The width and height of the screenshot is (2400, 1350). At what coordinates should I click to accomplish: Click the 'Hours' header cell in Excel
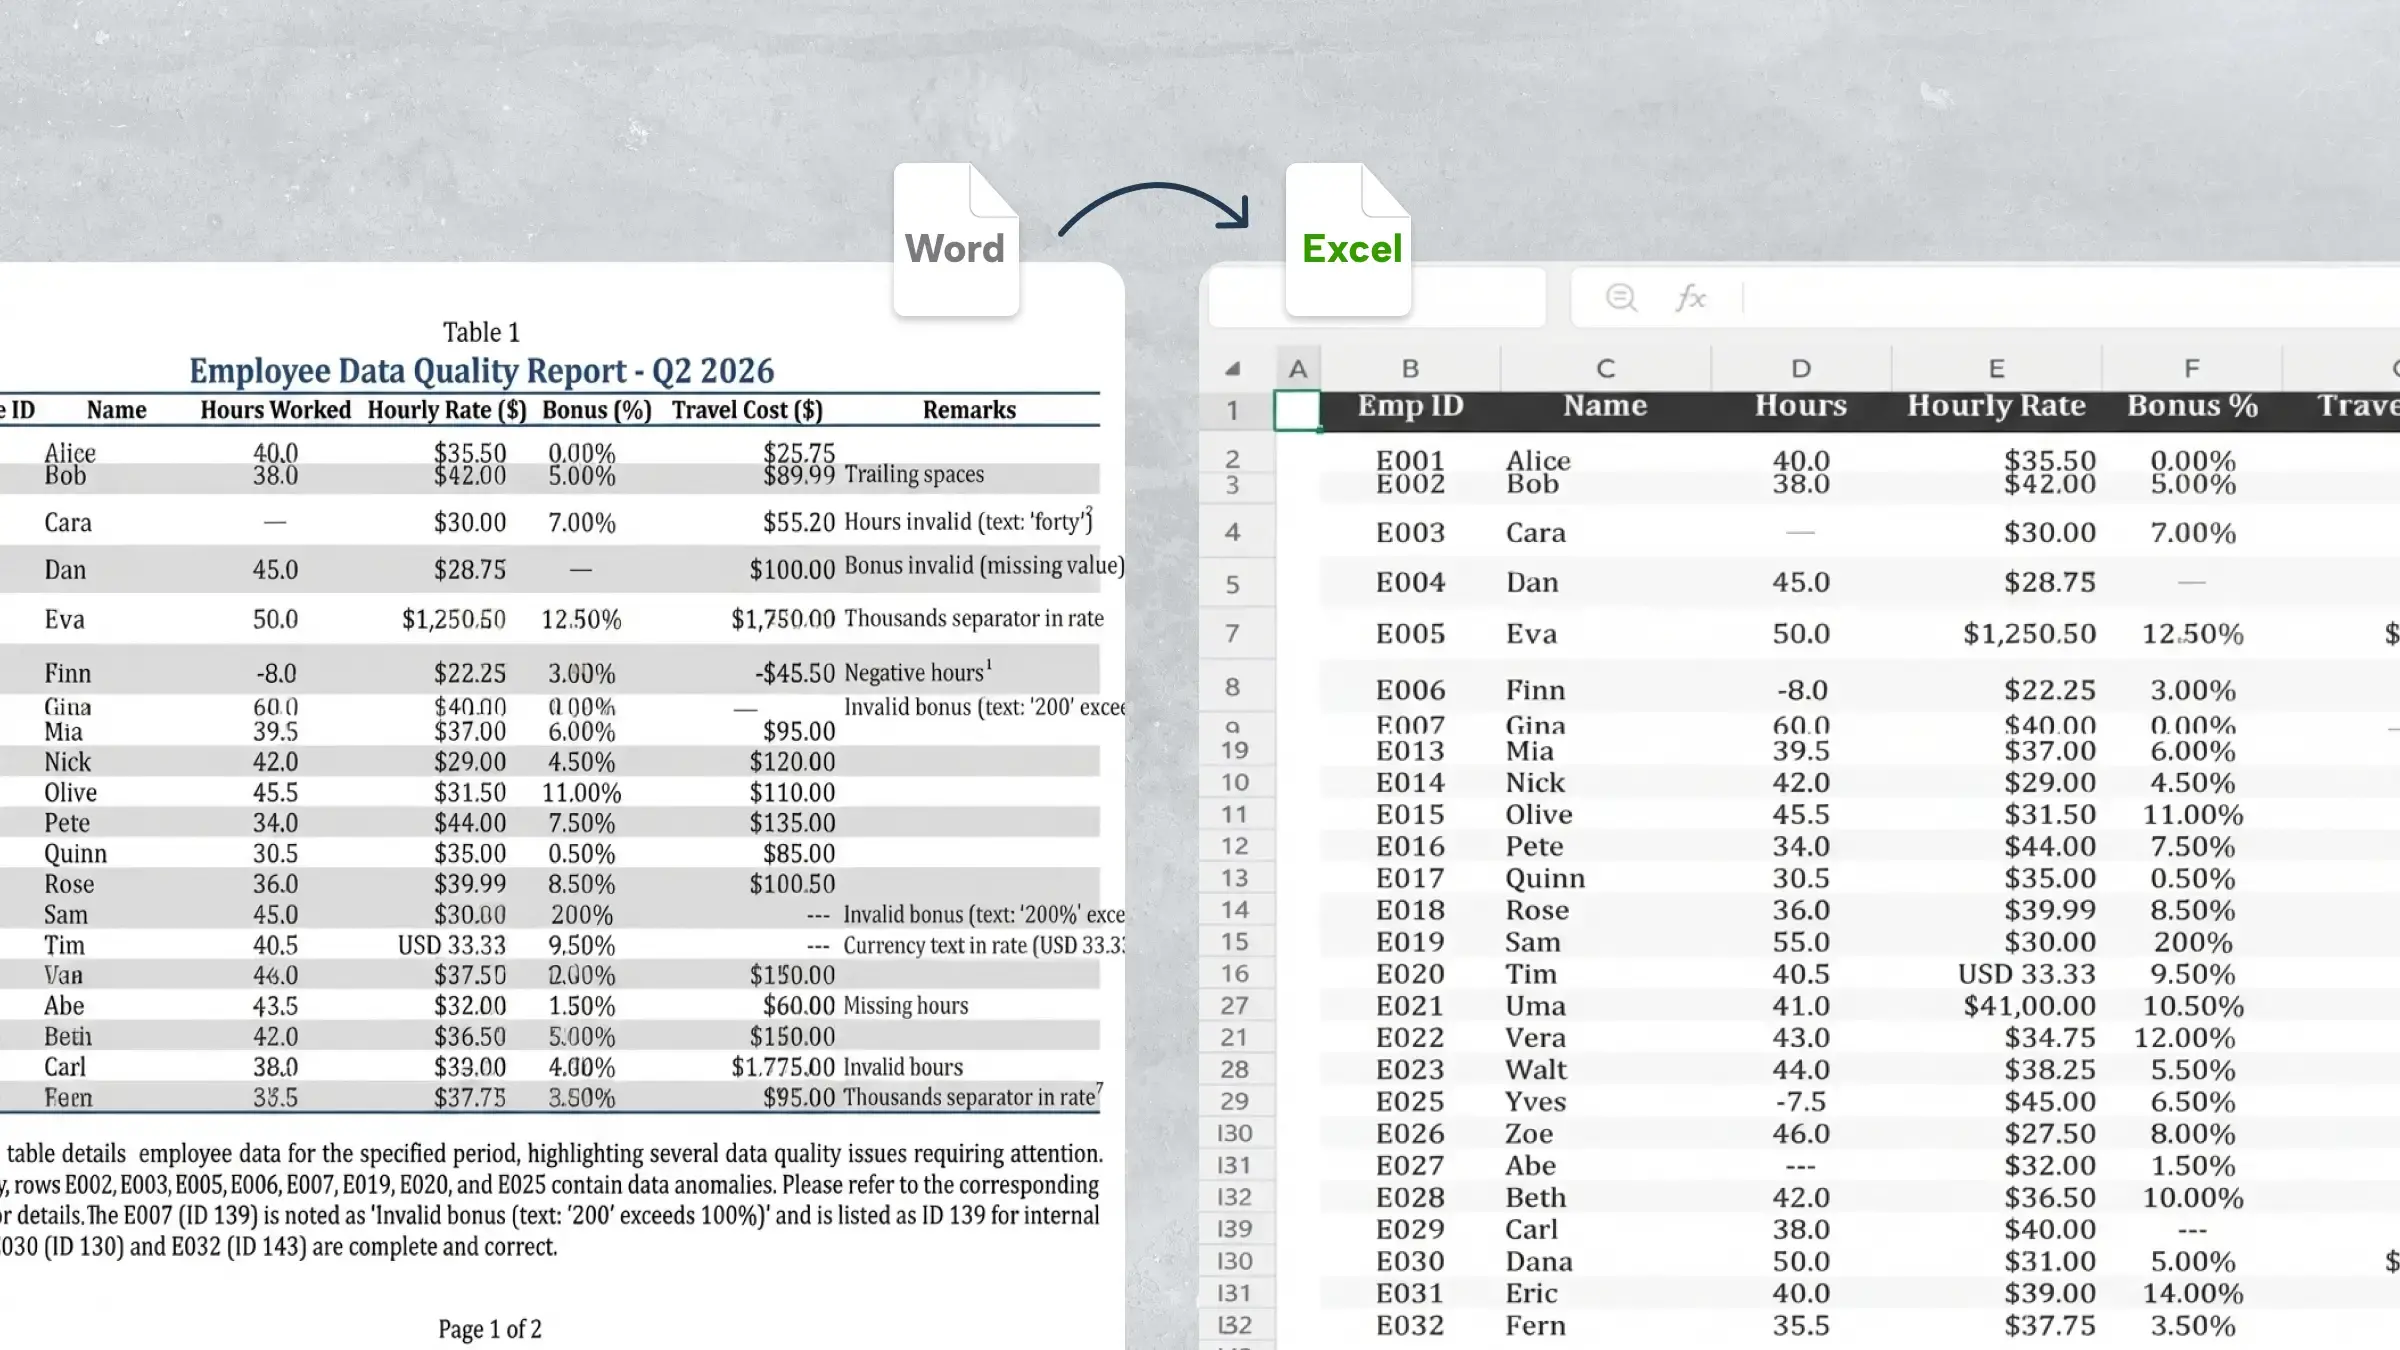1801,406
